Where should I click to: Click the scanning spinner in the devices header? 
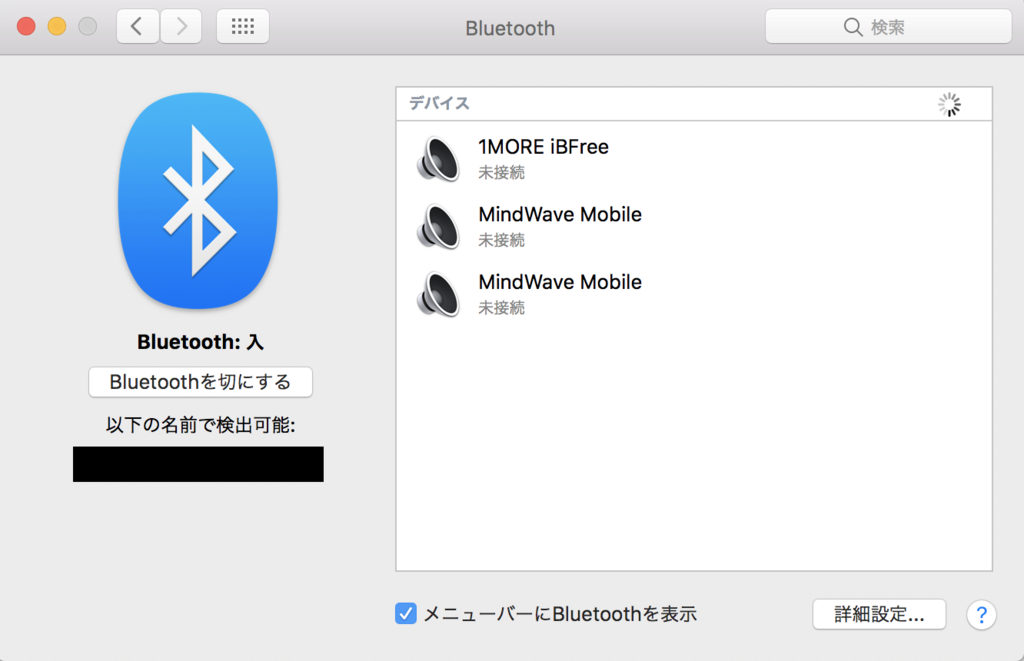click(948, 104)
